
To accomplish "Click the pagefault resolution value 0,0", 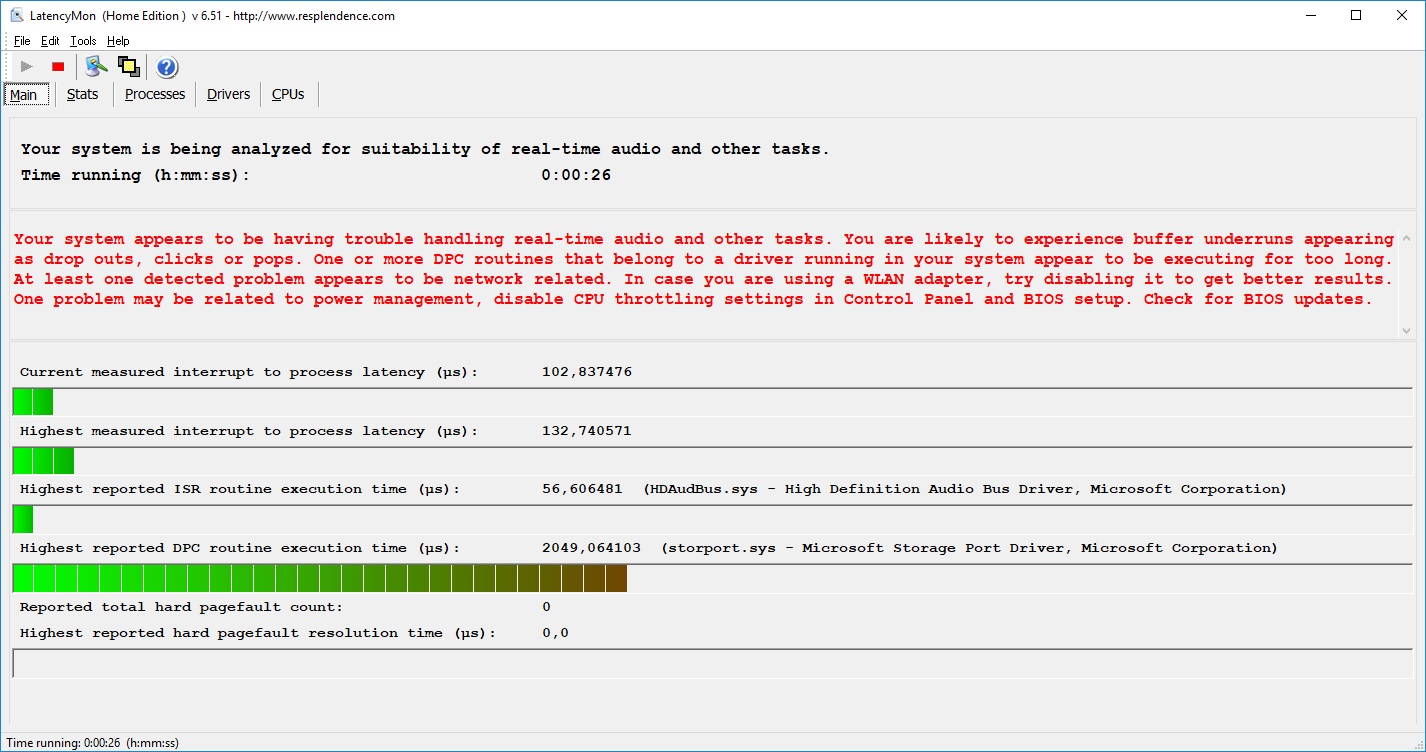I will (555, 633).
